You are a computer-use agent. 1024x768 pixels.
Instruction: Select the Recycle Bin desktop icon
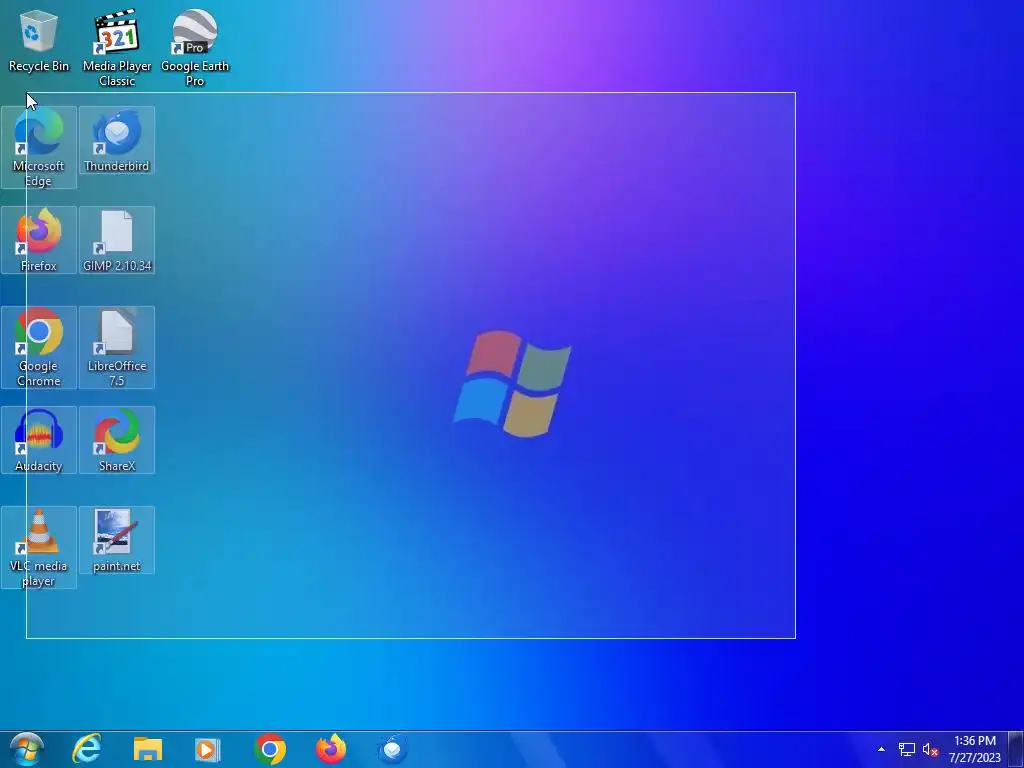click(x=39, y=40)
